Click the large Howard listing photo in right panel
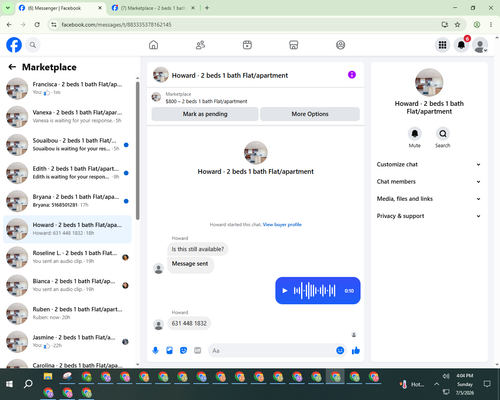 (429, 82)
